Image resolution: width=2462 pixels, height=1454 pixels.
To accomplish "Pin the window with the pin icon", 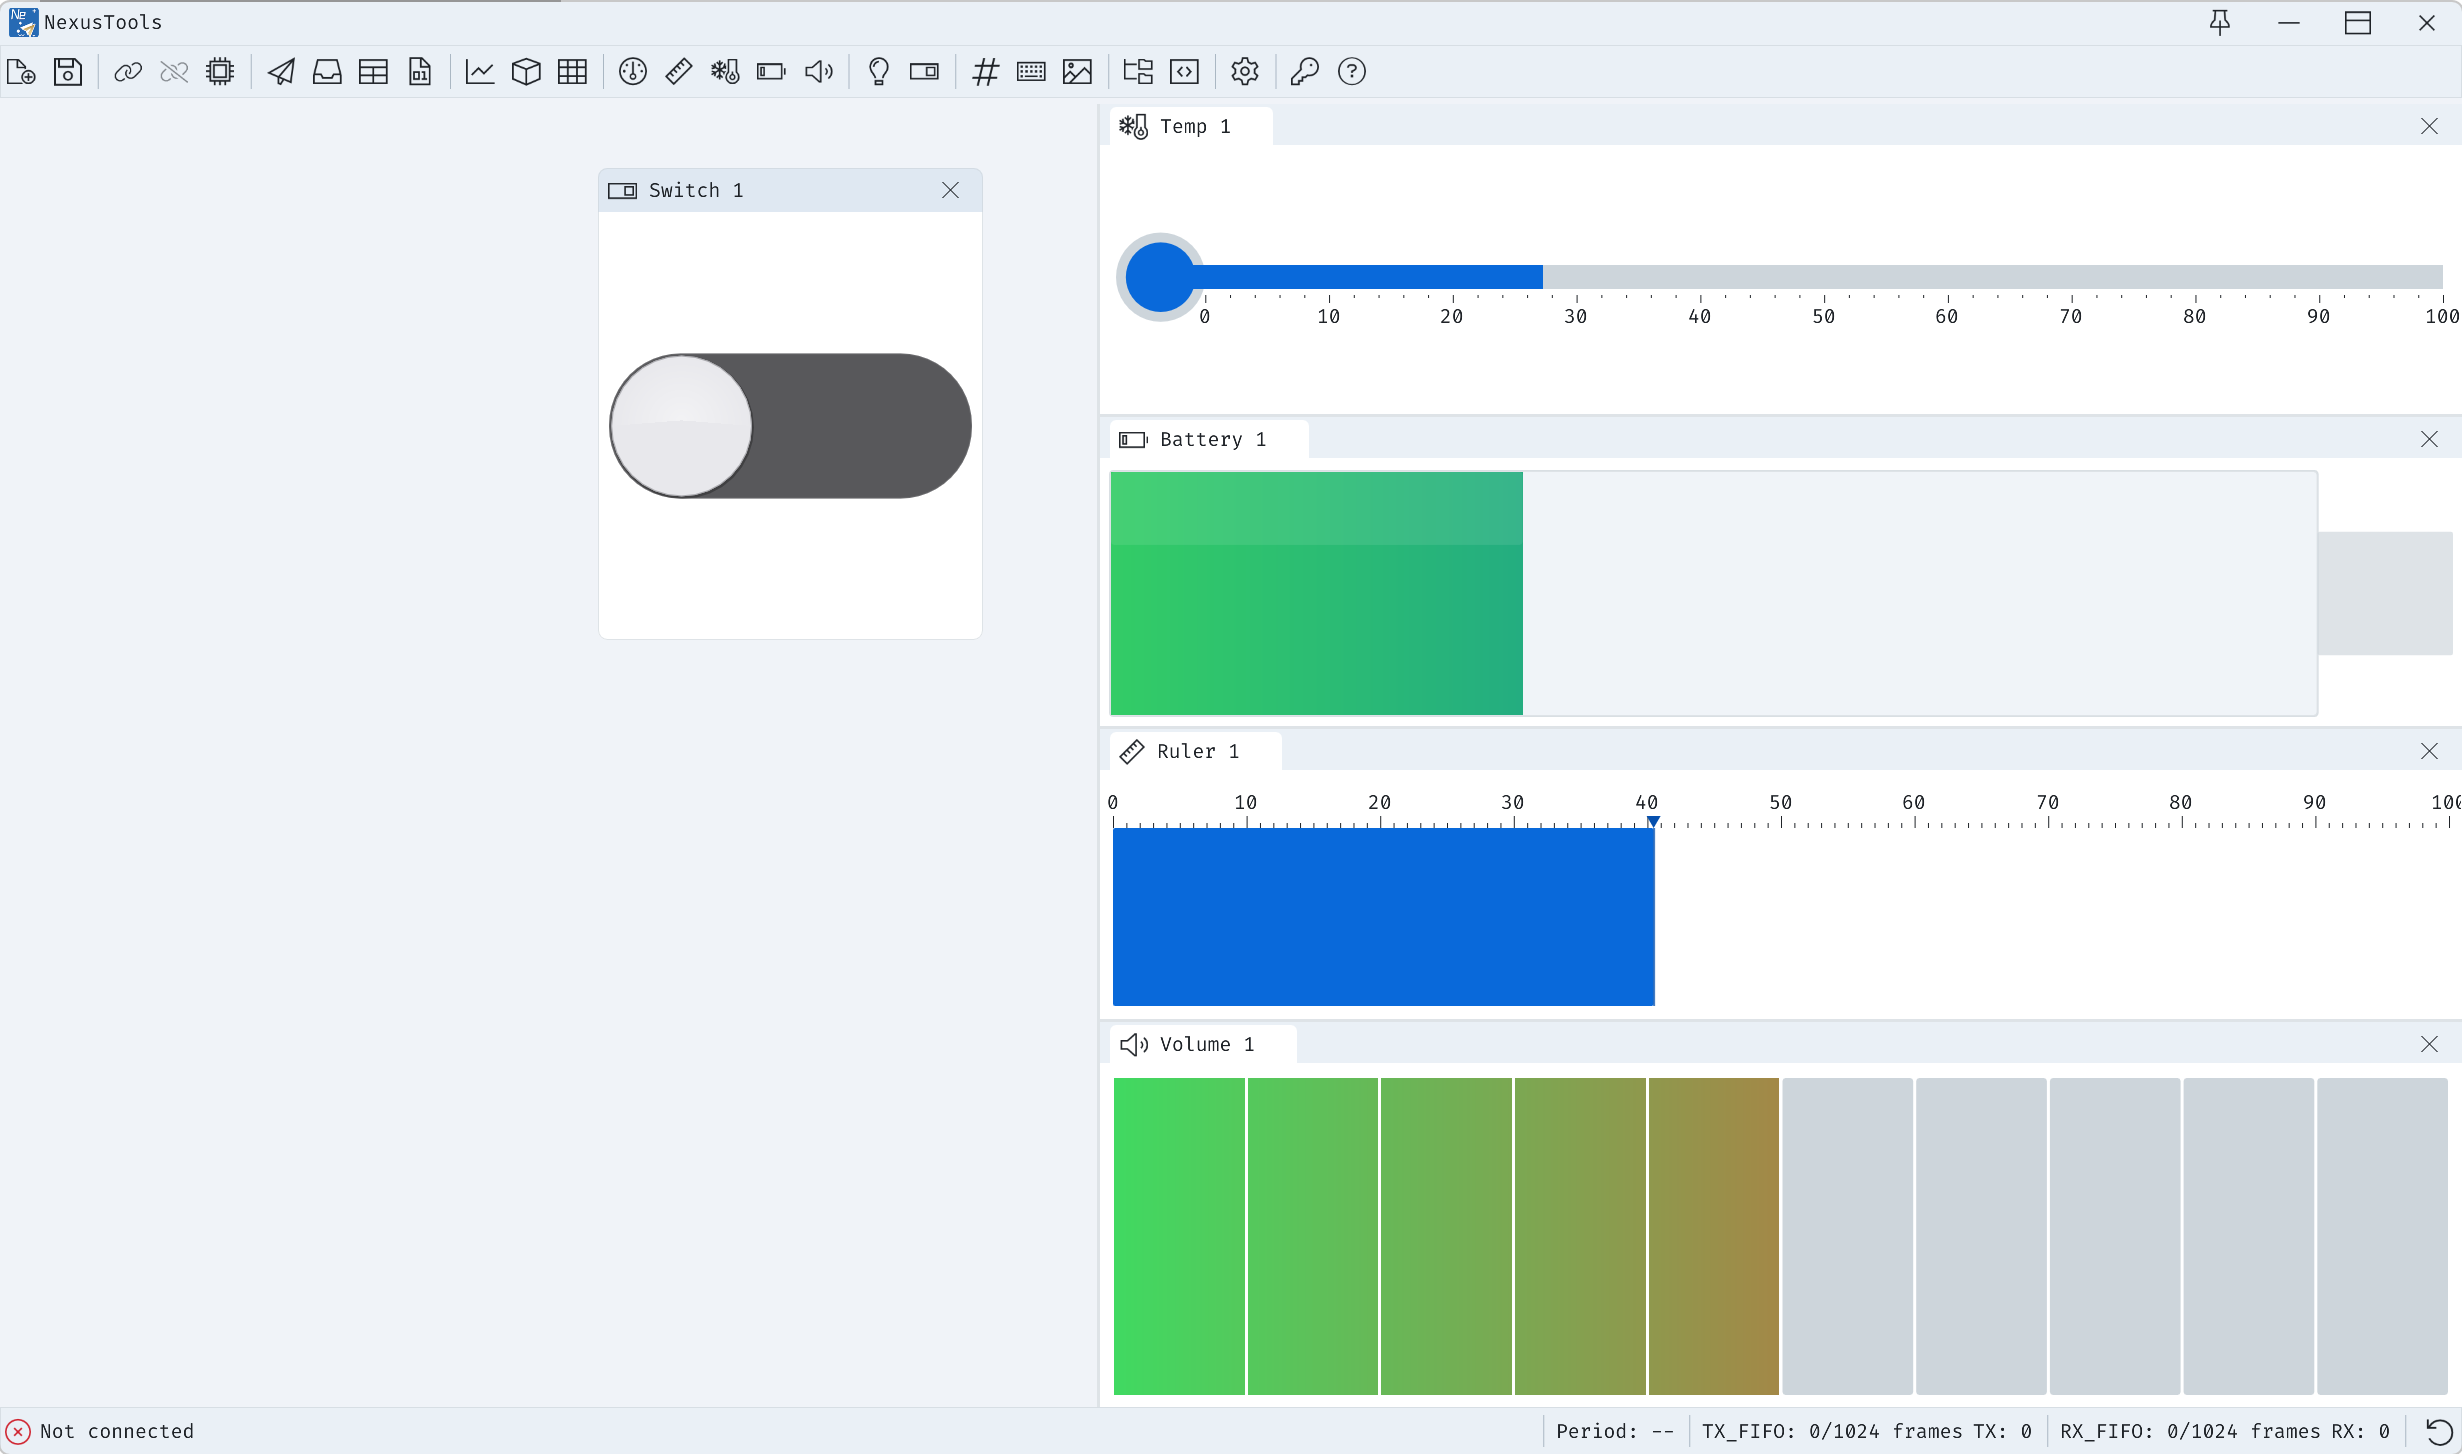I will [x=2219, y=23].
